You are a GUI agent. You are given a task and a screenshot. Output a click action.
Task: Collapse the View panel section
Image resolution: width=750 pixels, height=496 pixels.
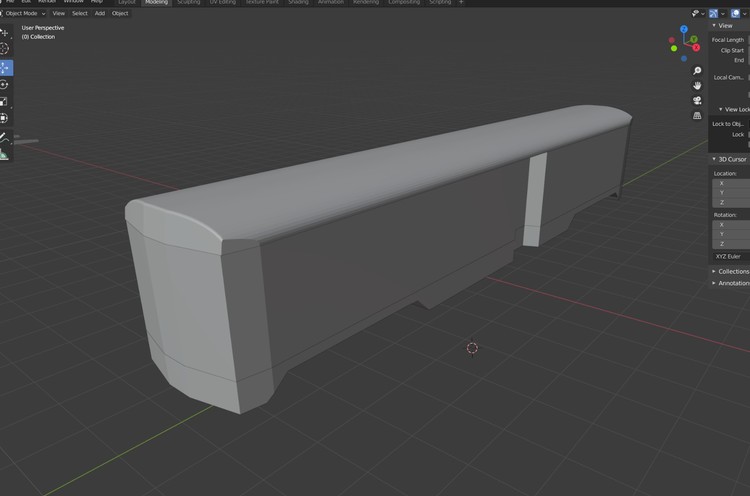point(714,26)
